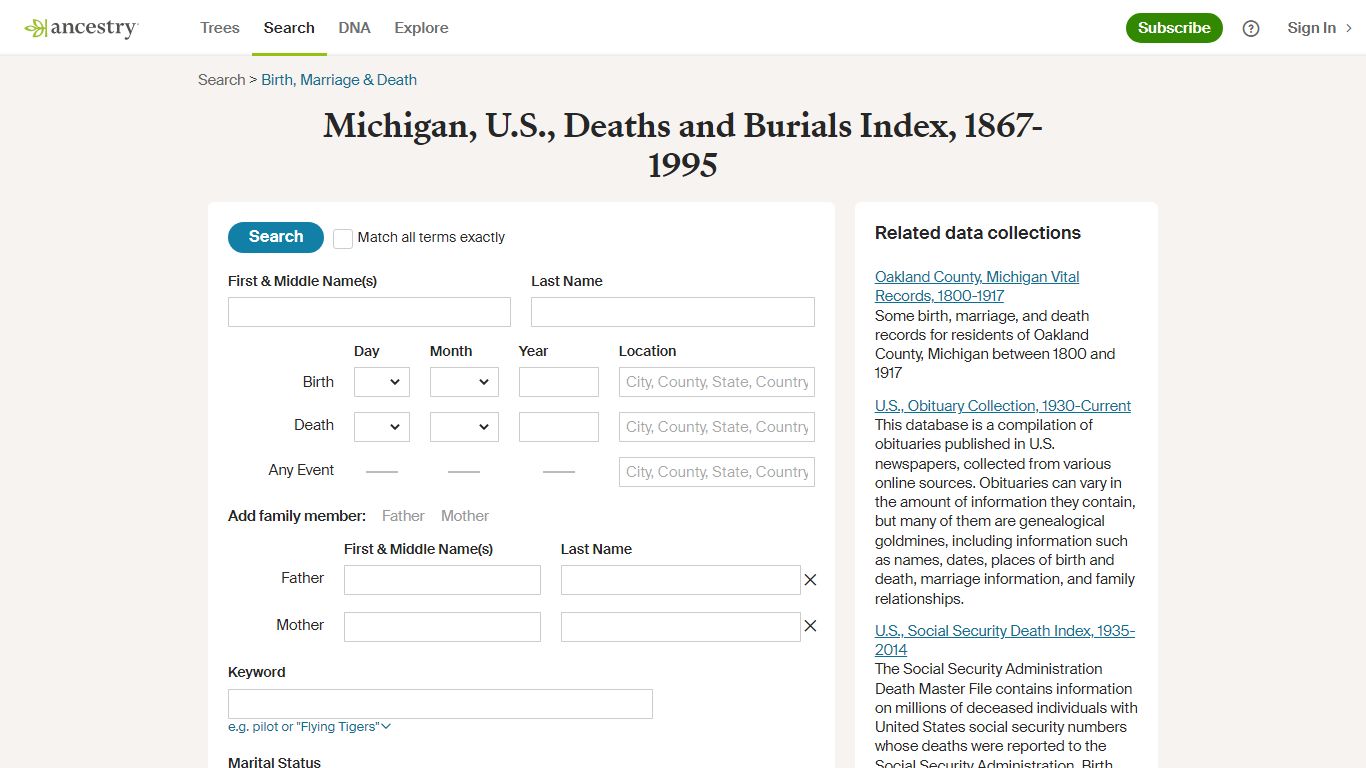The image size is (1366, 768).
Task: Open the DNA menu
Action: coord(354,28)
